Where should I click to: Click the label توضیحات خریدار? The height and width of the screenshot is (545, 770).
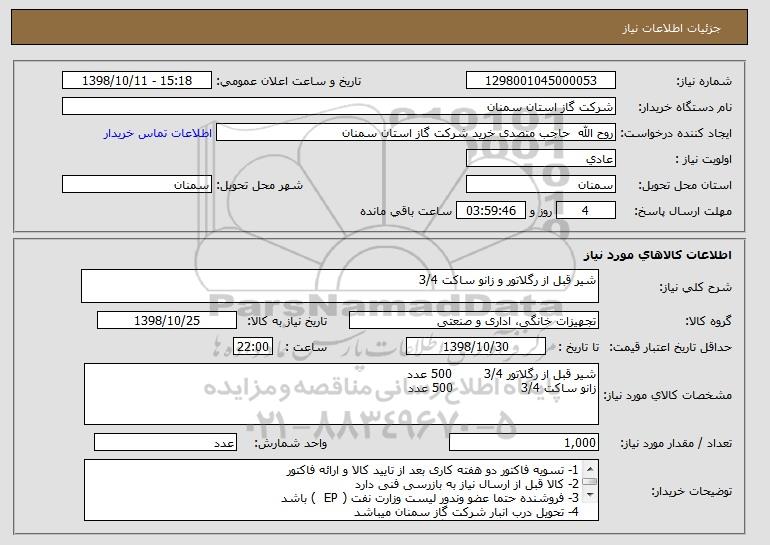tap(691, 491)
